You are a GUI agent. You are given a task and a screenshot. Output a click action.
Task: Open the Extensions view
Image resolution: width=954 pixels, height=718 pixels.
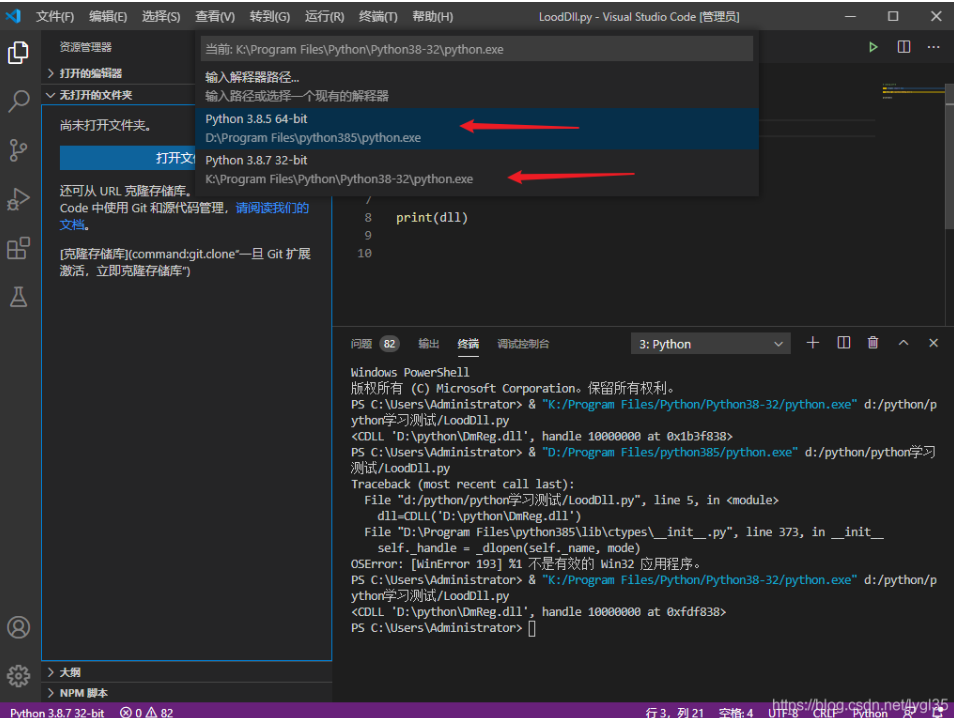click(18, 248)
